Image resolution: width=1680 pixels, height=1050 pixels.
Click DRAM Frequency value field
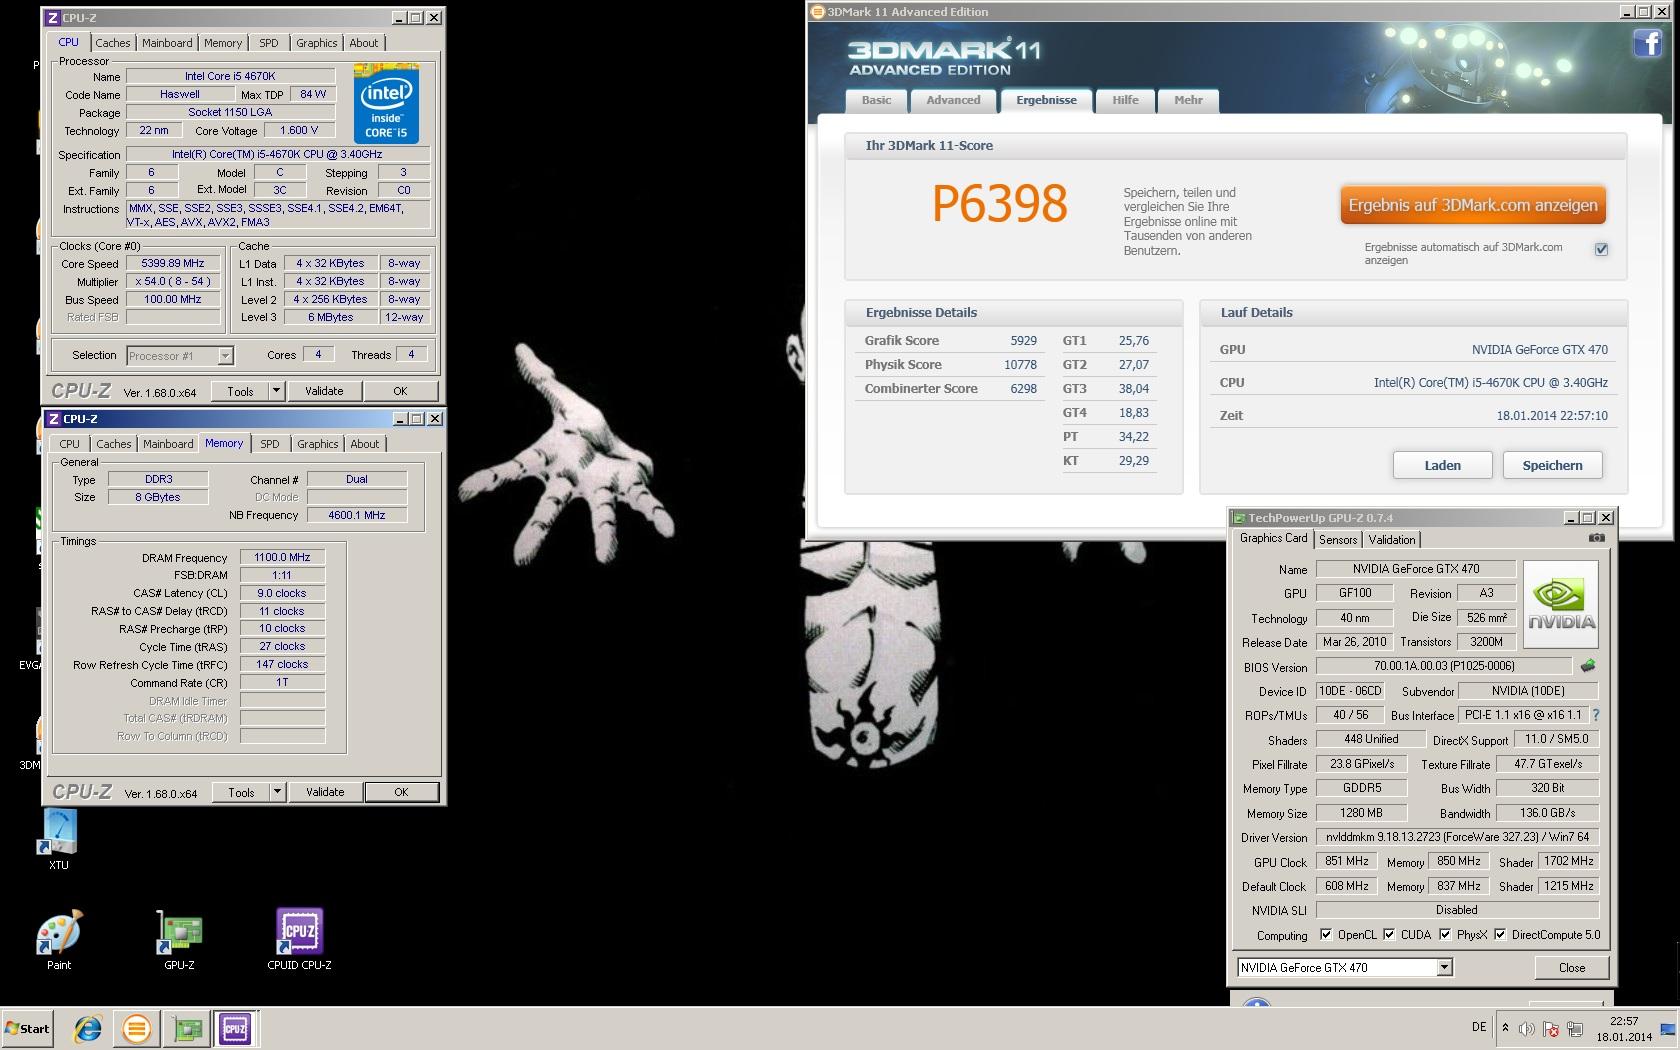point(283,557)
